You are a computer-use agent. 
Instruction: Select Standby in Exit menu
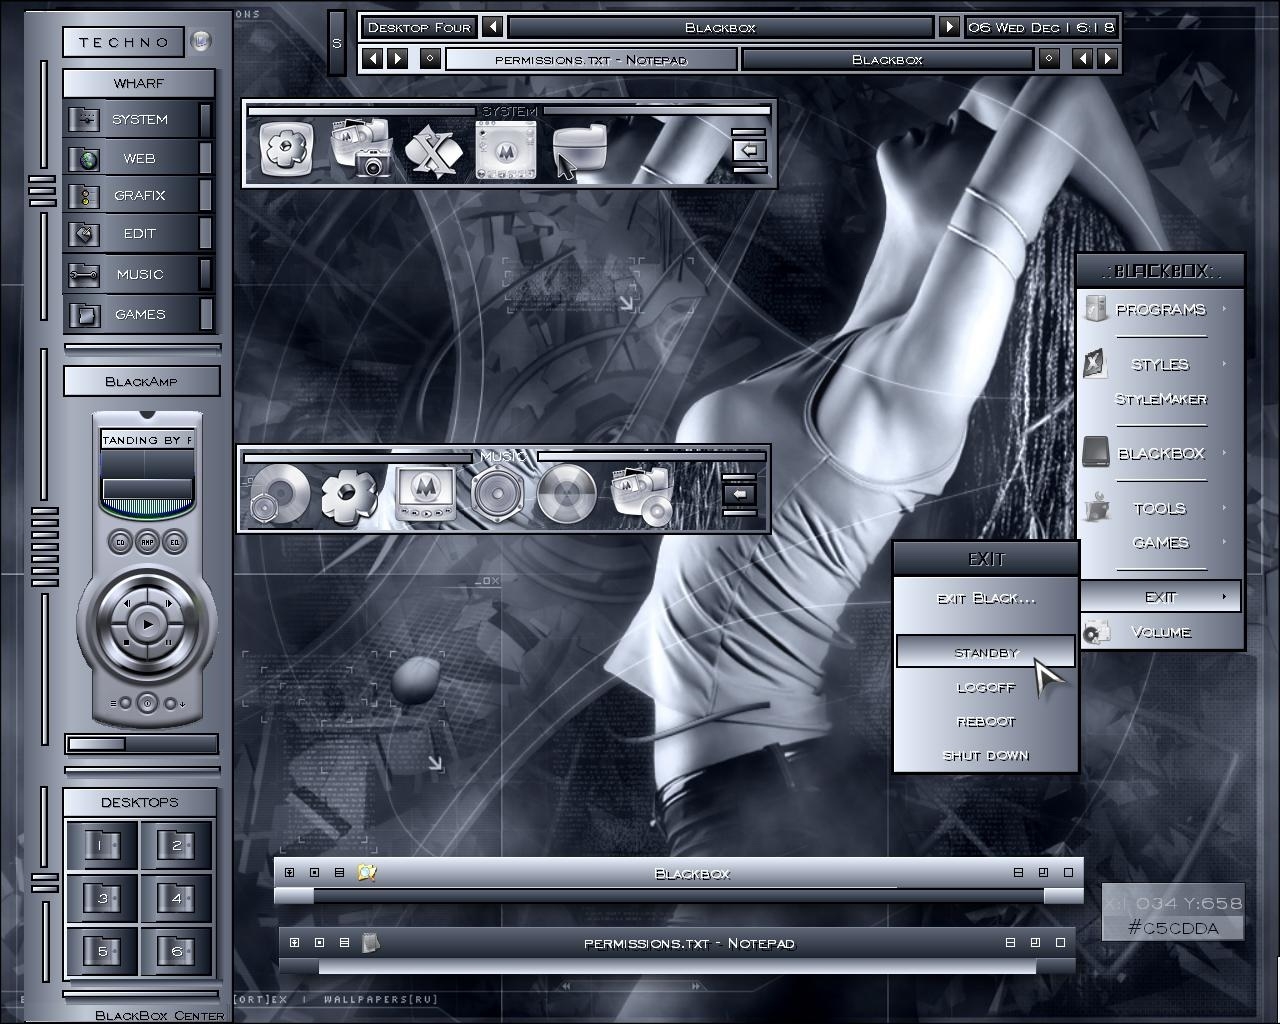point(986,652)
